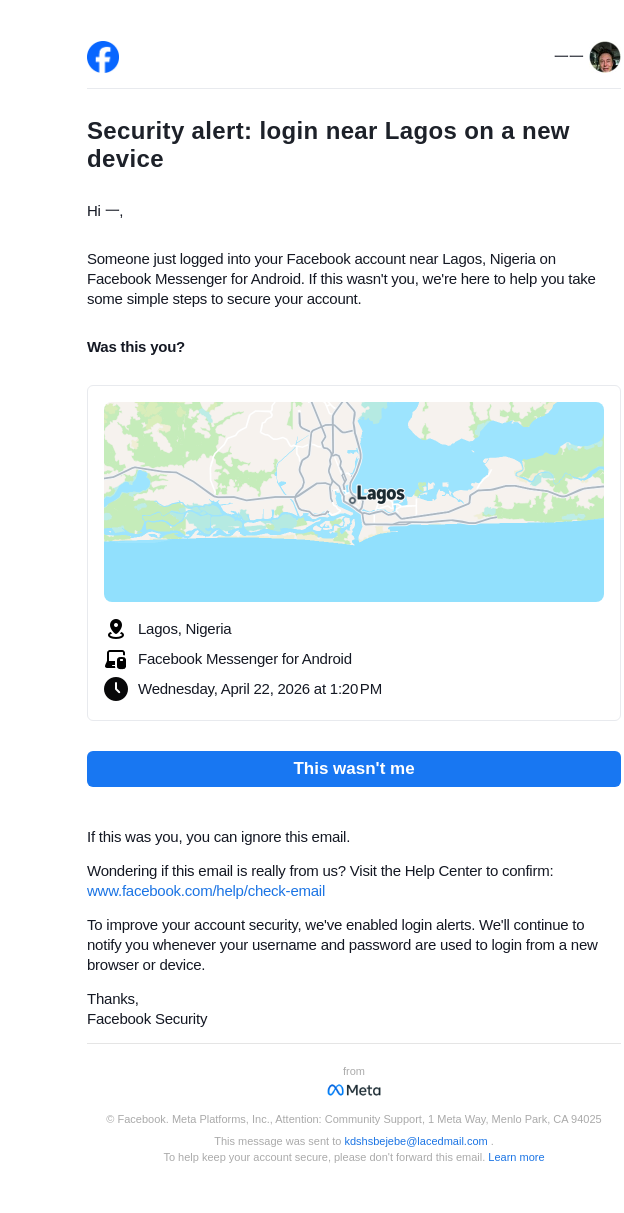Click the location pin icon
This screenshot has width=624, height=1213.
click(x=116, y=629)
